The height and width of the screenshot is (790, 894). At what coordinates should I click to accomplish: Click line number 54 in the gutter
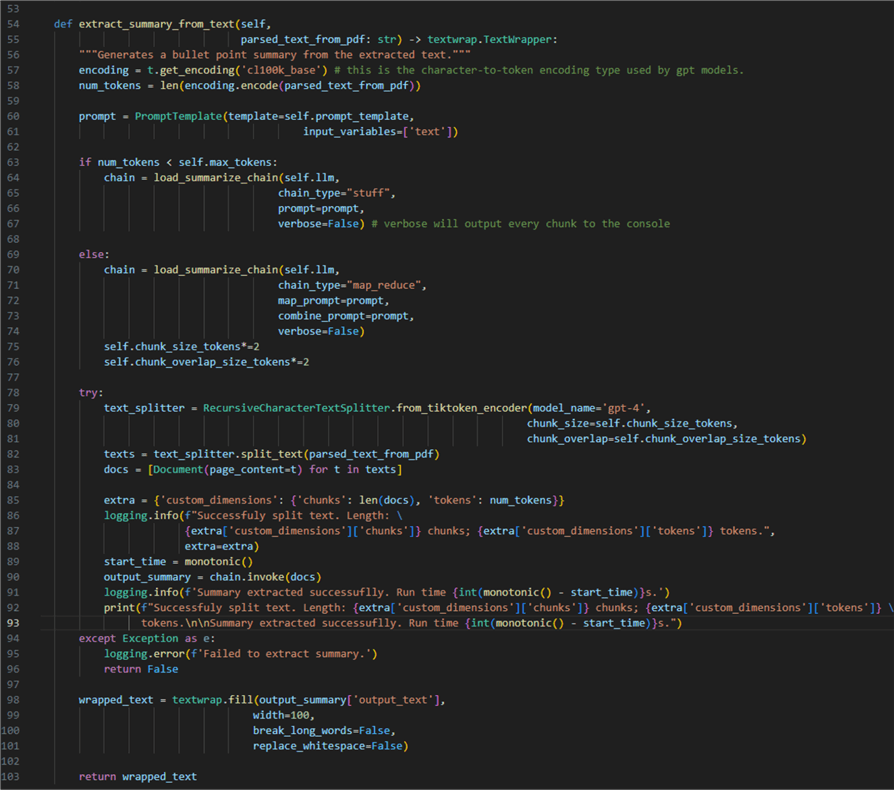[x=13, y=24]
